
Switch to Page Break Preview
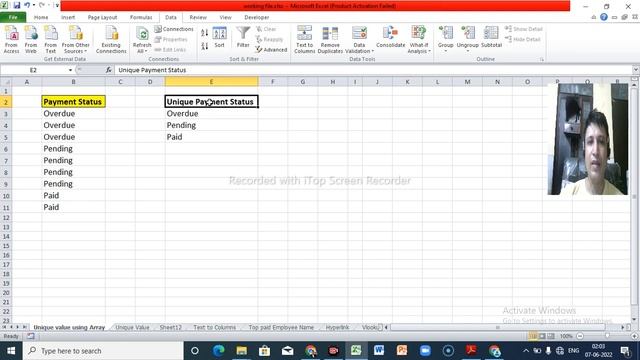pos(551,336)
